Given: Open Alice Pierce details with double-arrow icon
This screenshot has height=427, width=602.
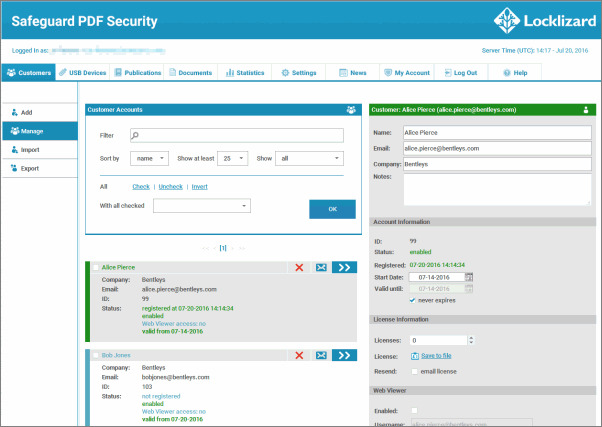Looking at the screenshot, I should tap(344, 267).
